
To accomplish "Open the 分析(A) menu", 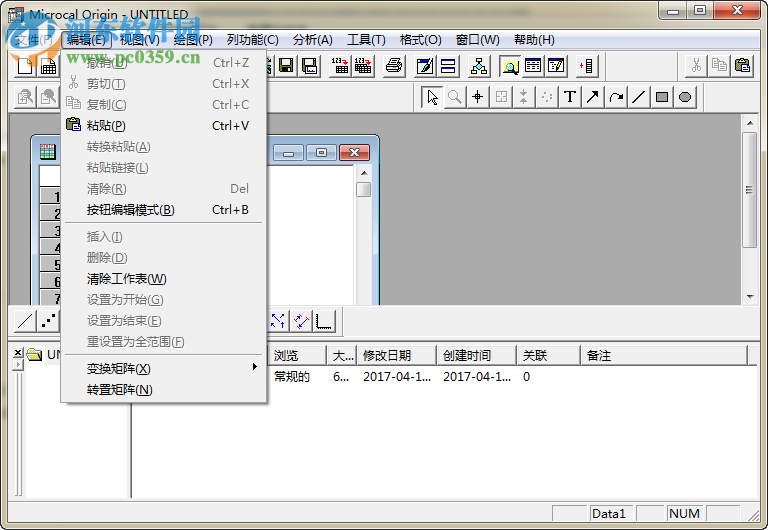I will tap(312, 40).
